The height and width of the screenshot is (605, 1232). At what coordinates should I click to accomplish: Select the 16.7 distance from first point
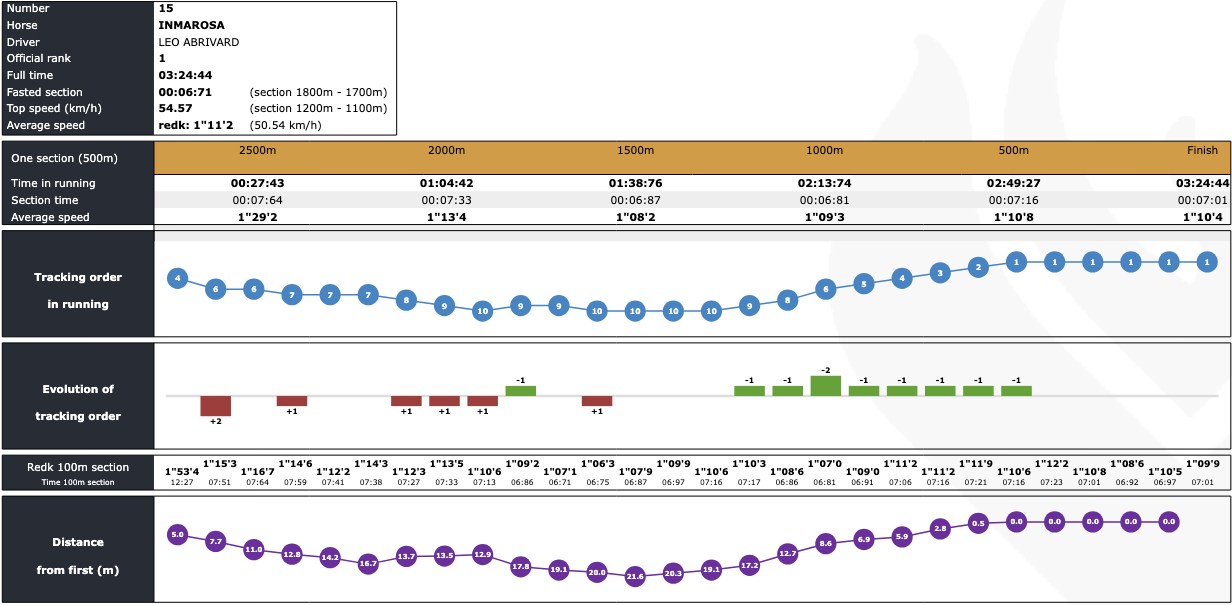click(x=368, y=564)
